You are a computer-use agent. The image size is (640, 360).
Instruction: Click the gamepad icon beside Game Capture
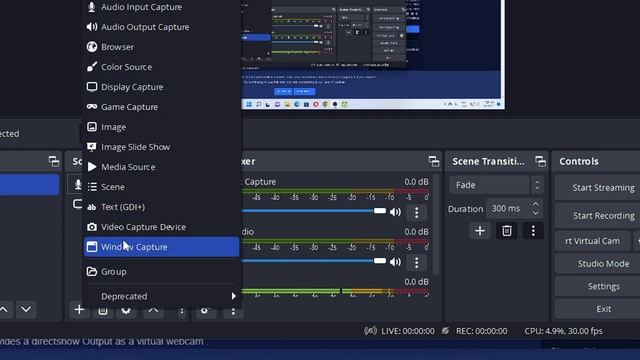coord(92,107)
